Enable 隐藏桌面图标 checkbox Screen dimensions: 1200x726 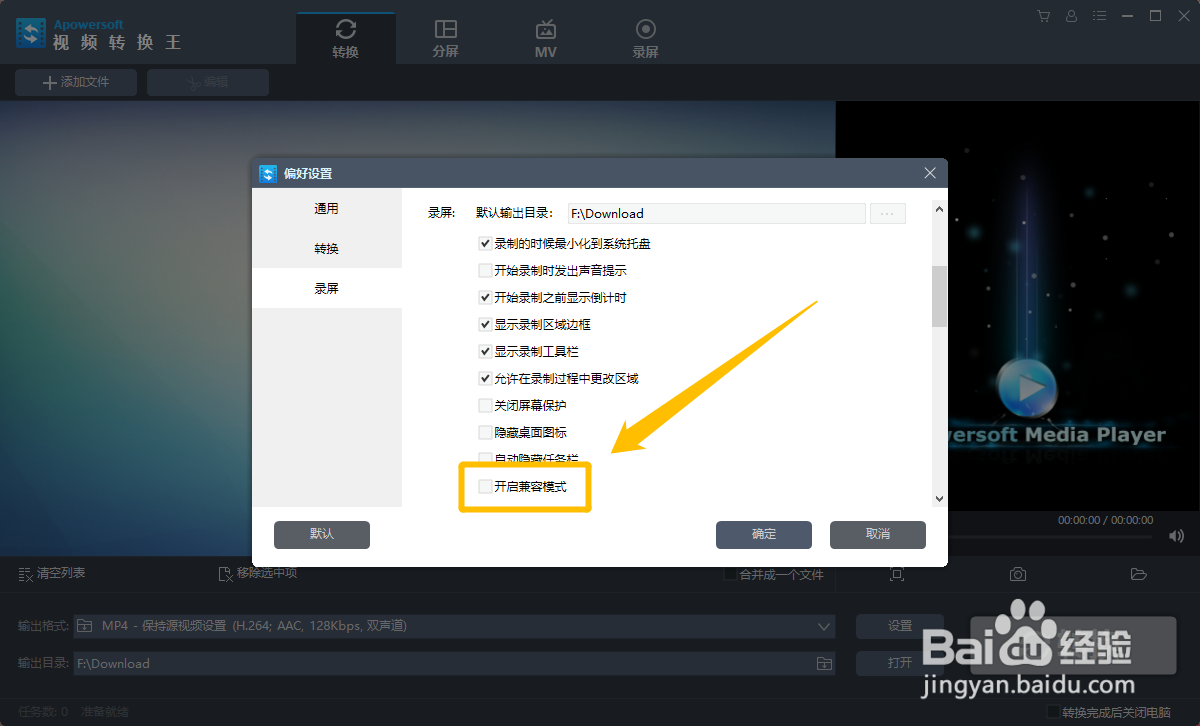tap(485, 432)
